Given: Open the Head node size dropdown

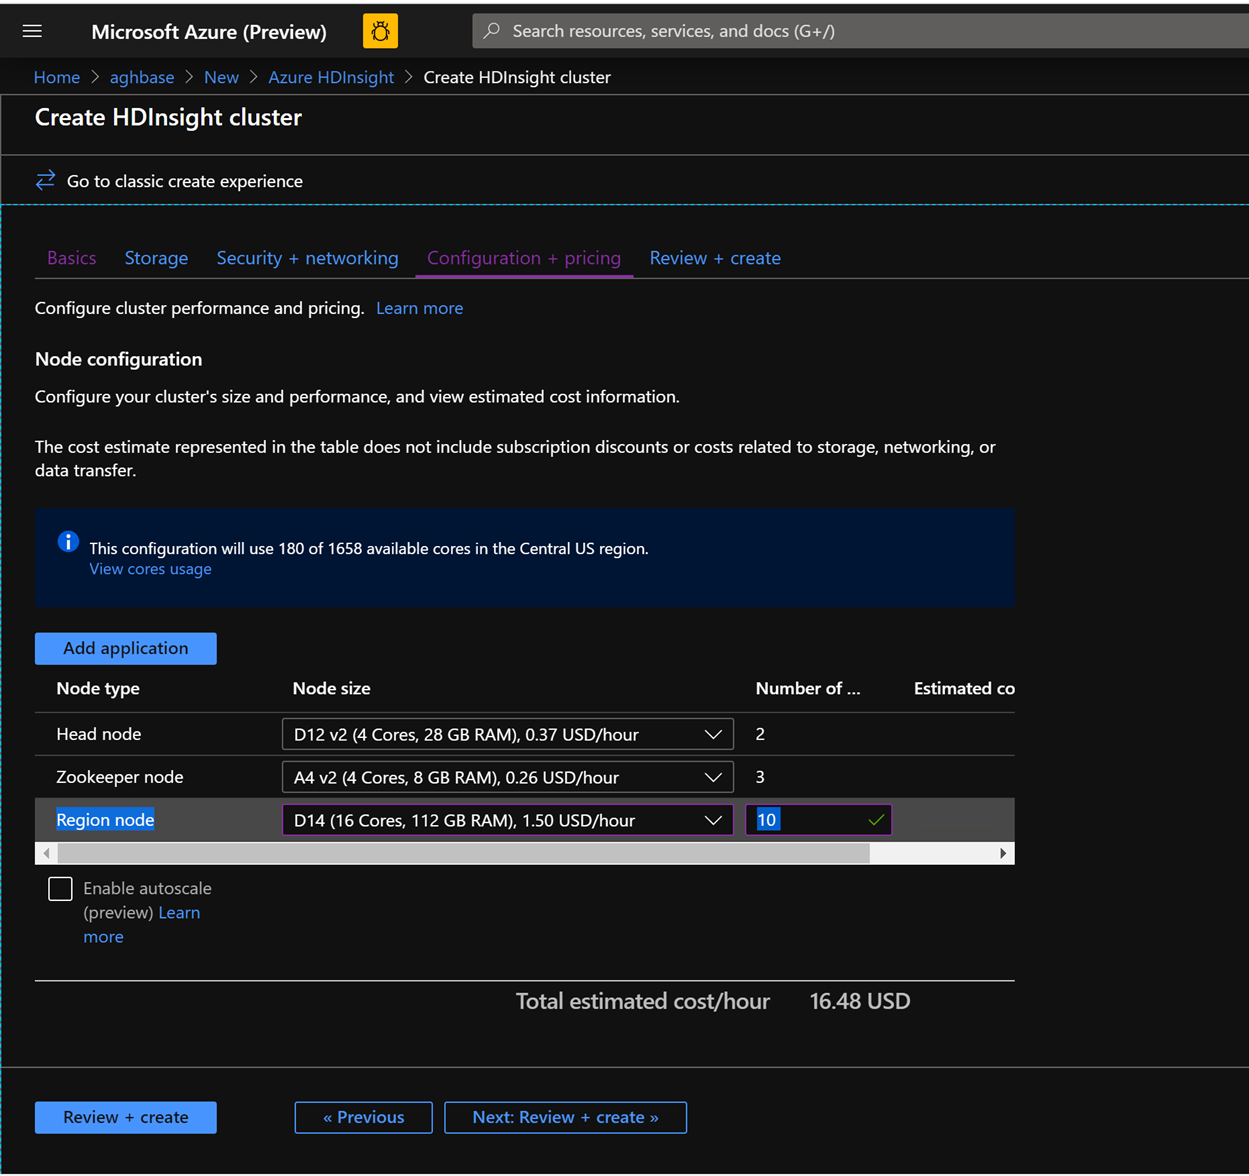Looking at the screenshot, I should pos(508,734).
